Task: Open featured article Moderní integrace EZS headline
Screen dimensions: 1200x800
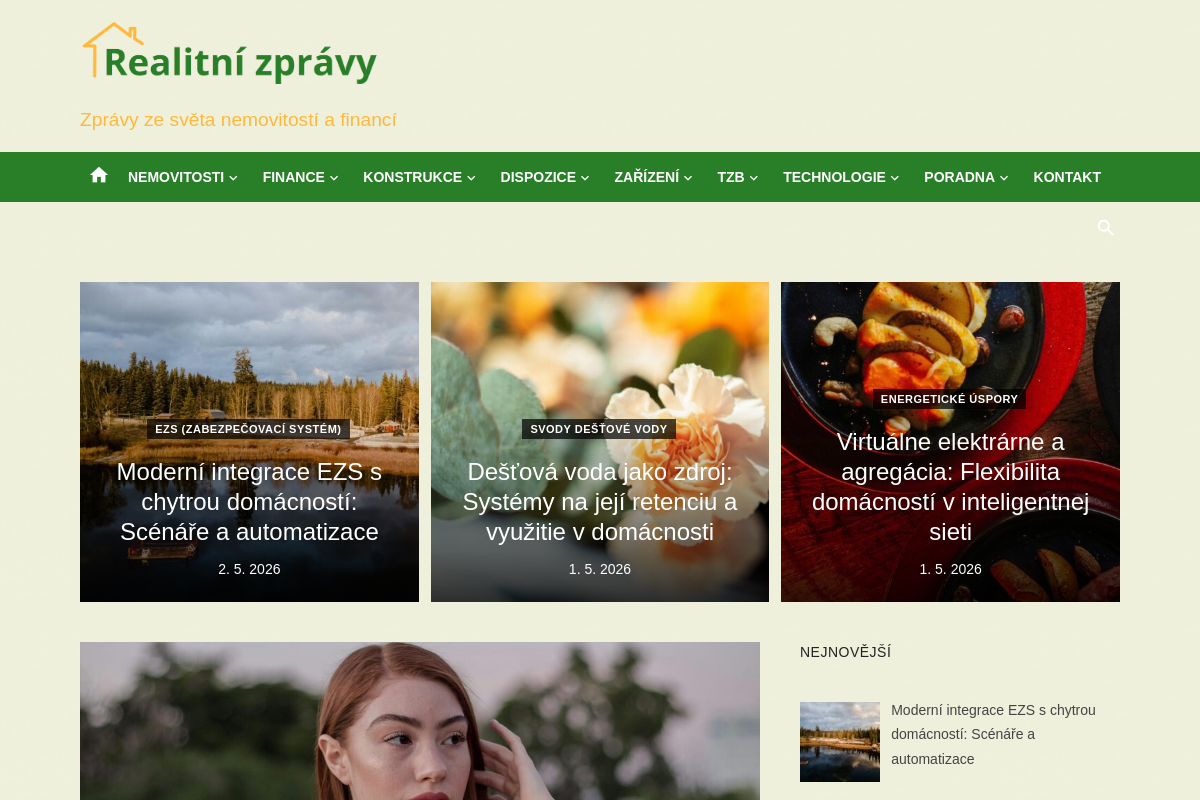Action: [249, 501]
